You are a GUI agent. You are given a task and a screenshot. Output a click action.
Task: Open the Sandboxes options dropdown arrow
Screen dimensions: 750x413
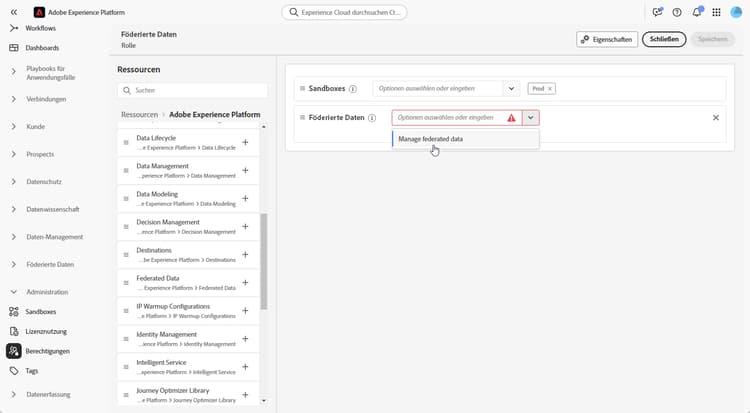pos(511,89)
